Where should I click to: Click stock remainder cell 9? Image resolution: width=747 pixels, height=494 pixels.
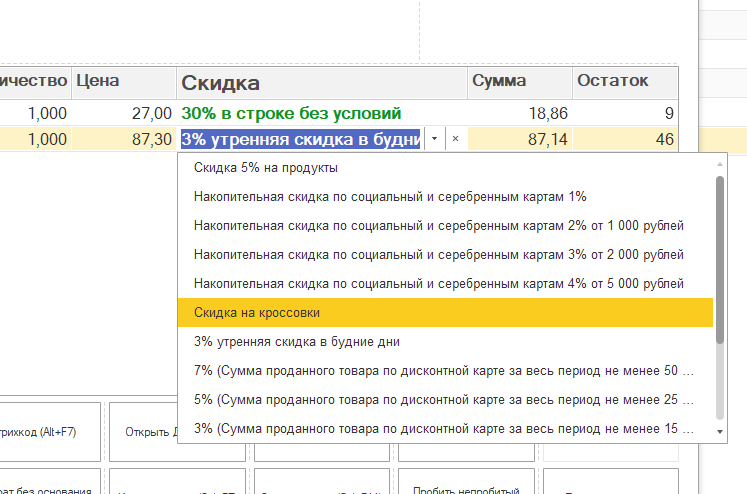click(x=625, y=113)
